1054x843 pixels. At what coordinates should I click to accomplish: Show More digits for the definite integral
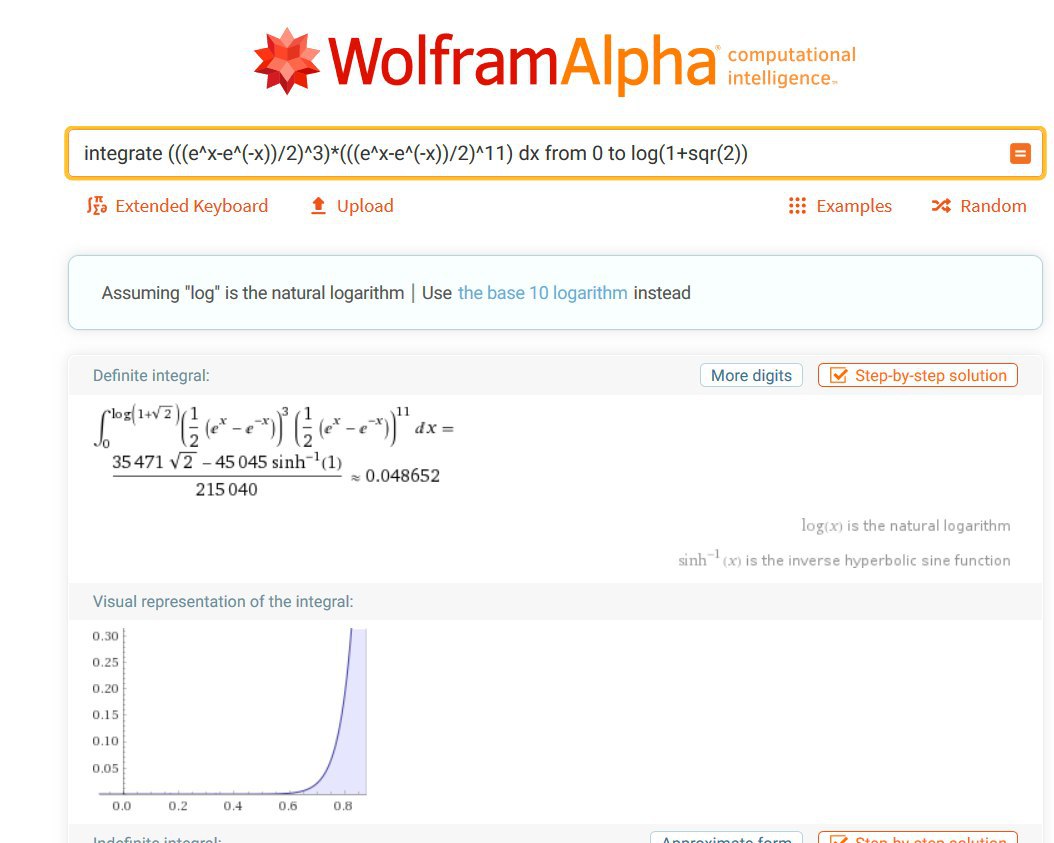pyautogui.click(x=751, y=375)
